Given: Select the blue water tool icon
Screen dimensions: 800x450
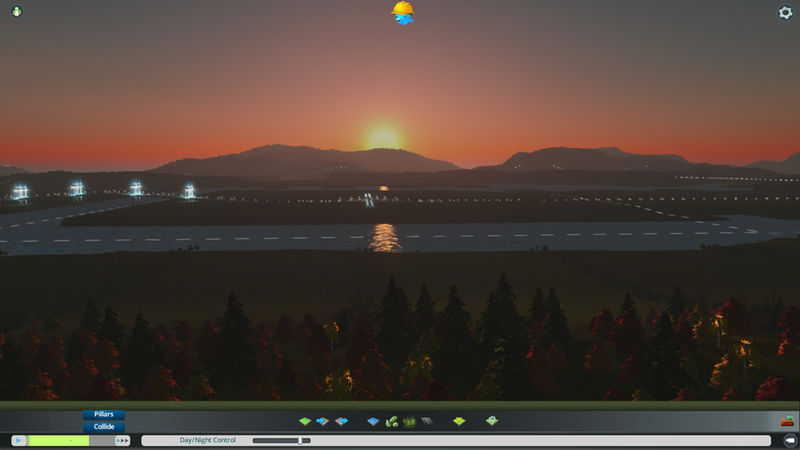Looking at the screenshot, I should 373,422.
